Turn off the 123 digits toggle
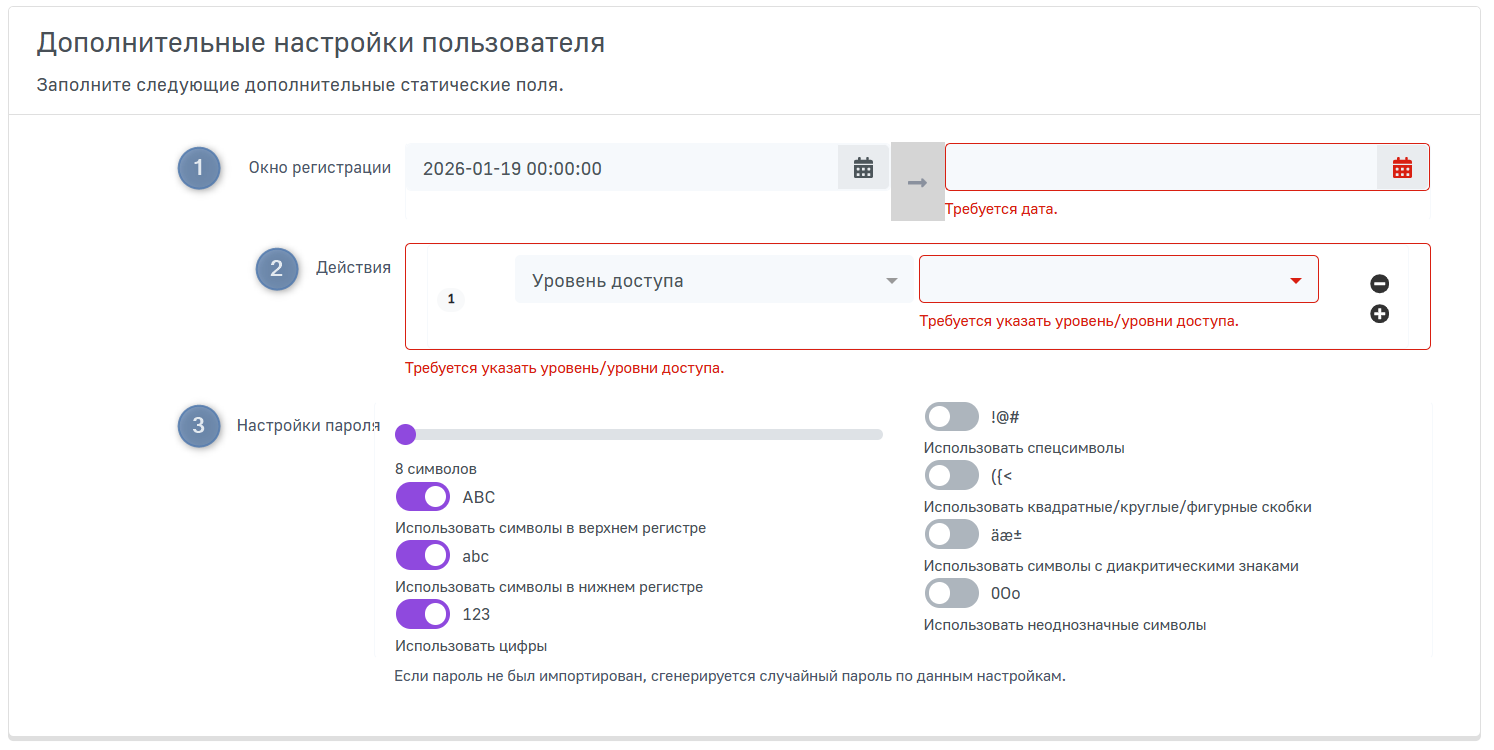The width and height of the screenshot is (1494, 750). pyautogui.click(x=422, y=614)
